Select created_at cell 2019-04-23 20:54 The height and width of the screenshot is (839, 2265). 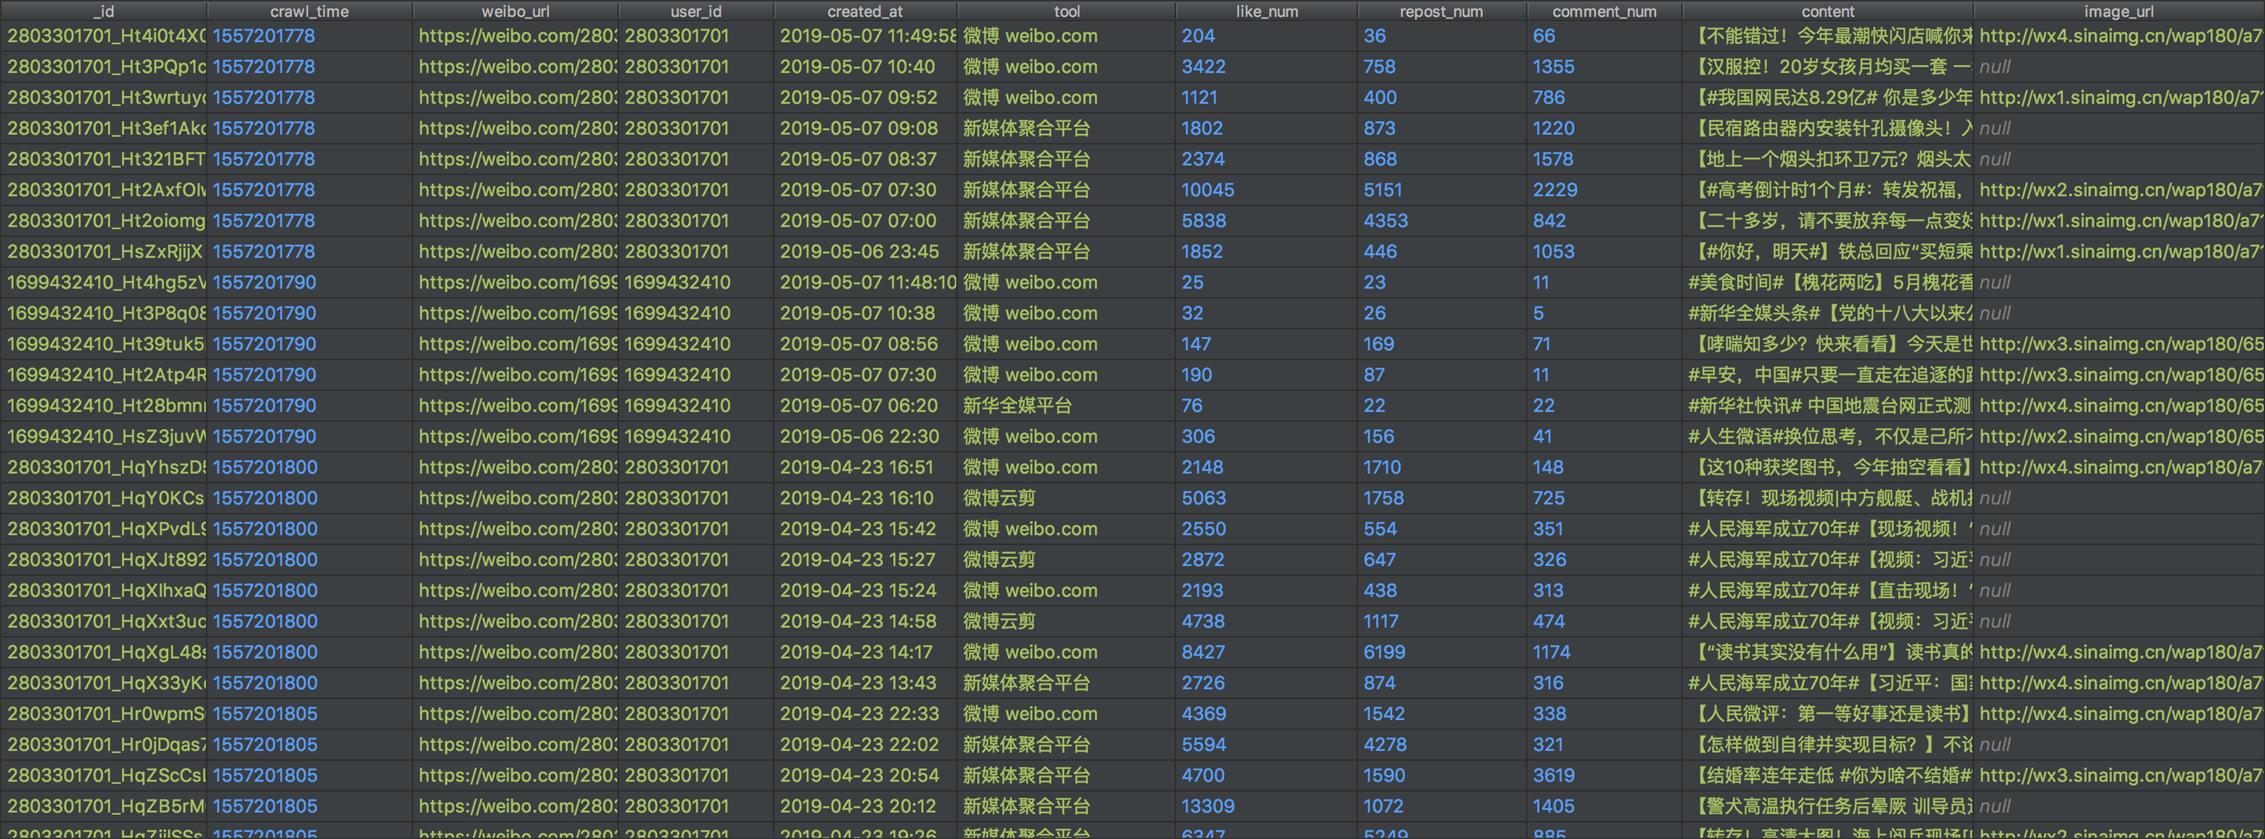pyautogui.click(x=865, y=775)
